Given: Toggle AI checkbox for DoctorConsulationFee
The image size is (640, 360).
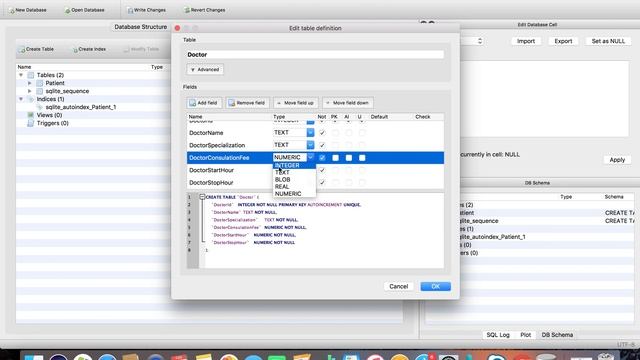Looking at the screenshot, I should (349, 158).
